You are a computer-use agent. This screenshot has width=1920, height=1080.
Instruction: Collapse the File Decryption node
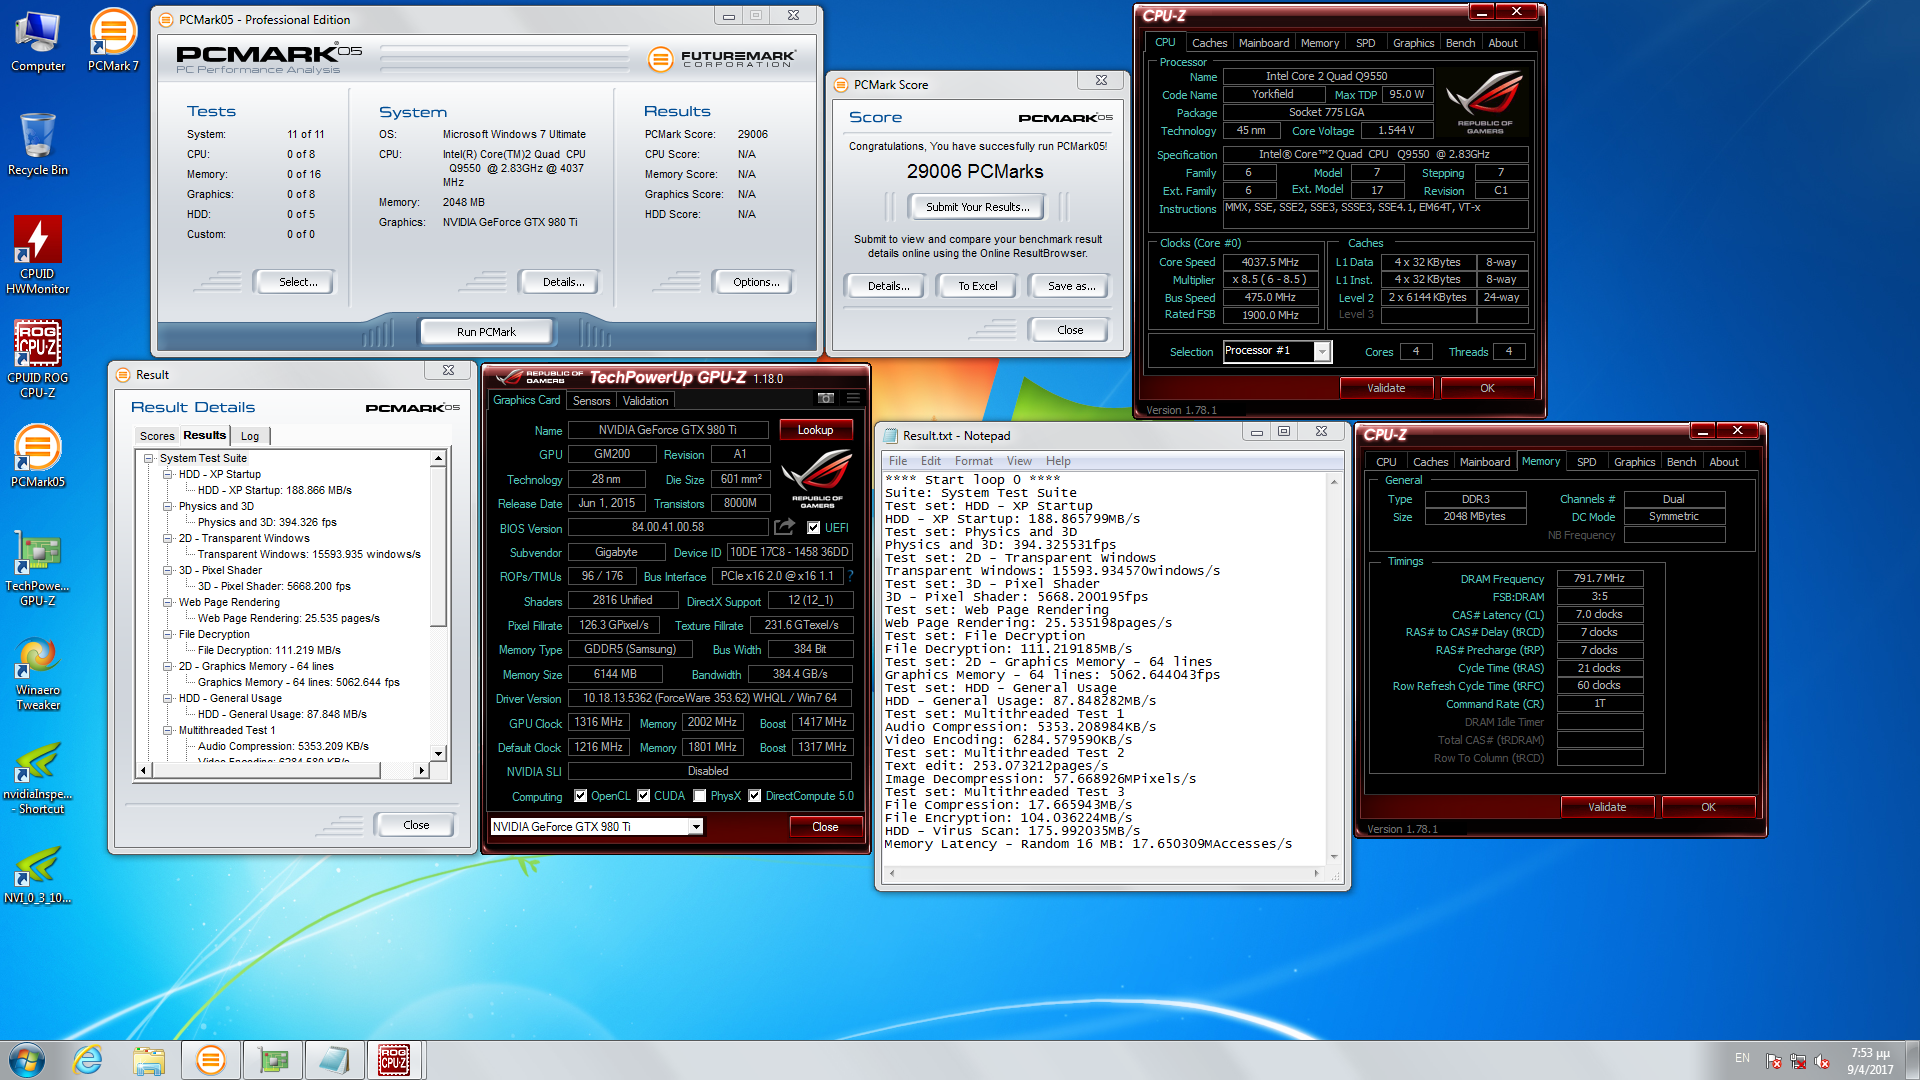pyautogui.click(x=168, y=635)
